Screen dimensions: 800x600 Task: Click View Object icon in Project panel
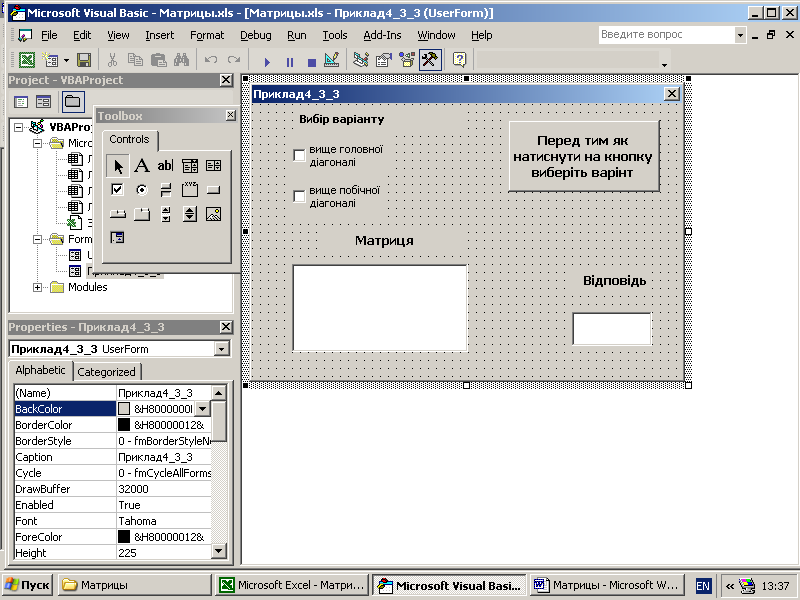pos(44,102)
